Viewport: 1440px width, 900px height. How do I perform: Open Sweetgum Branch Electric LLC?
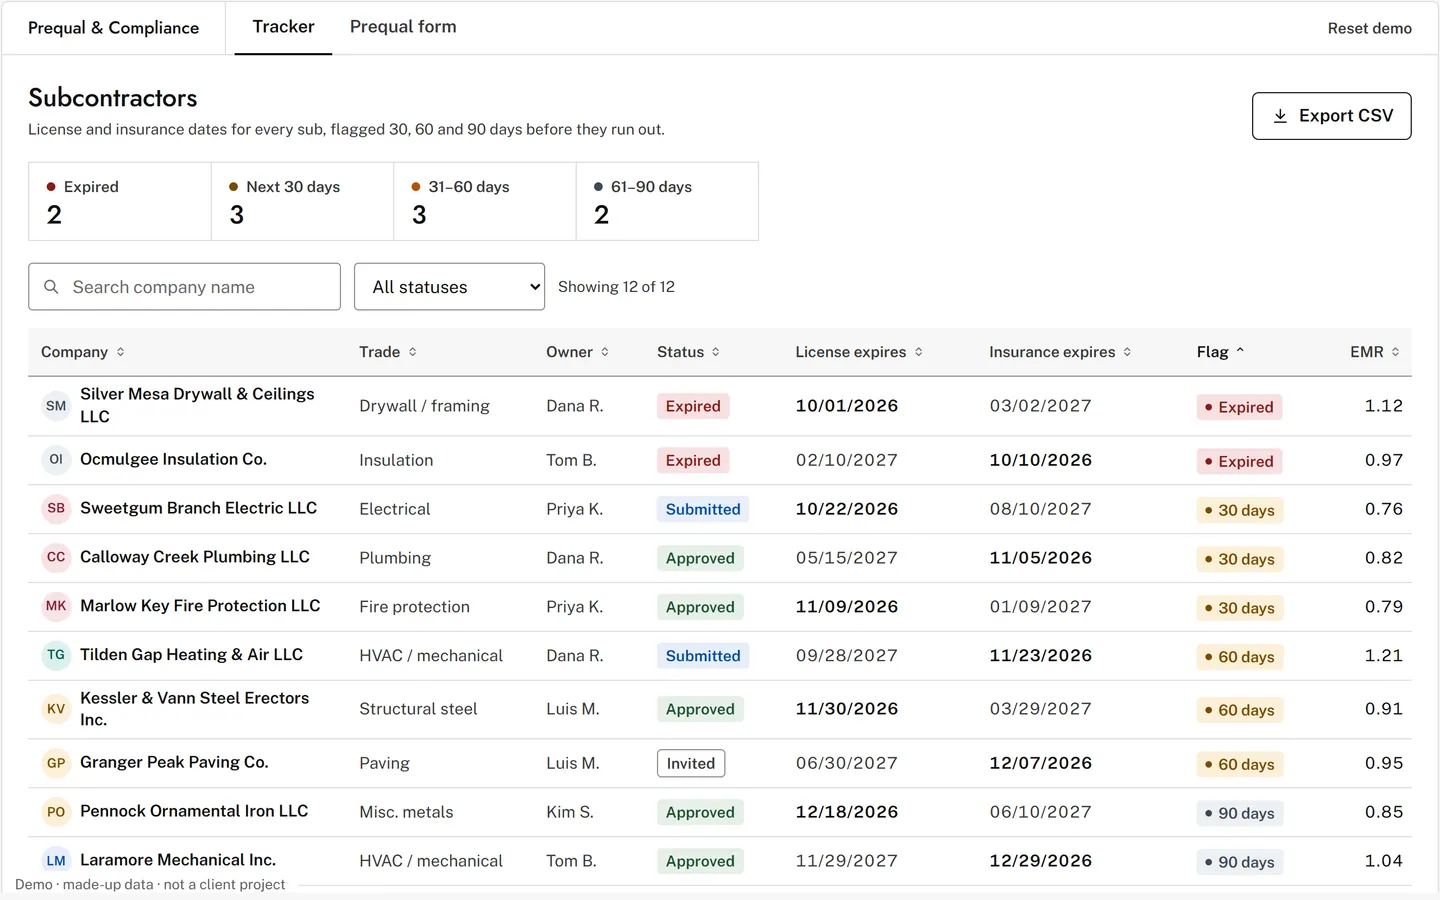click(x=198, y=508)
